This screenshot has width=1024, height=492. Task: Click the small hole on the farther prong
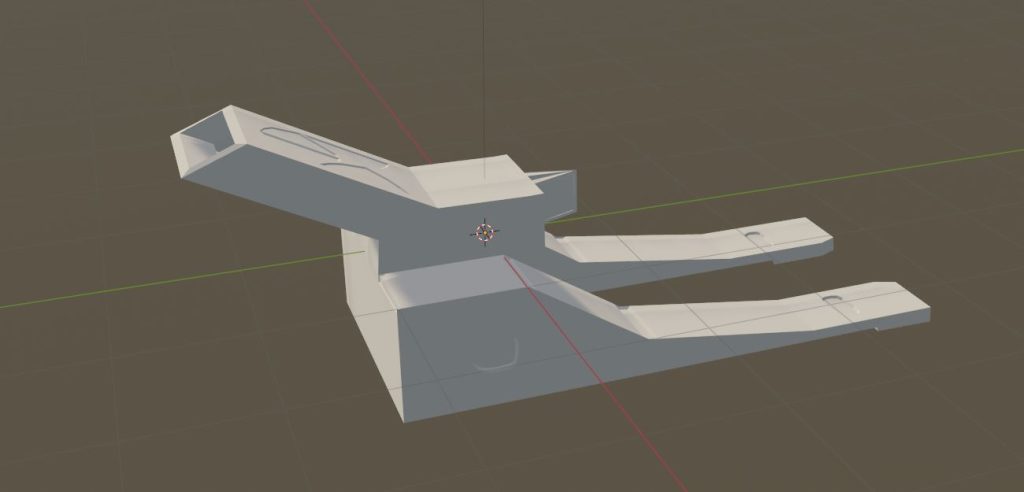click(752, 233)
